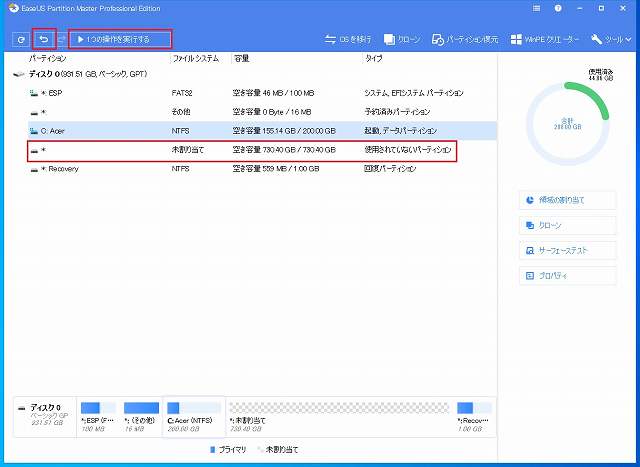Click '回復パーティション' type cell
The width and height of the screenshot is (640, 467).
tap(390, 169)
